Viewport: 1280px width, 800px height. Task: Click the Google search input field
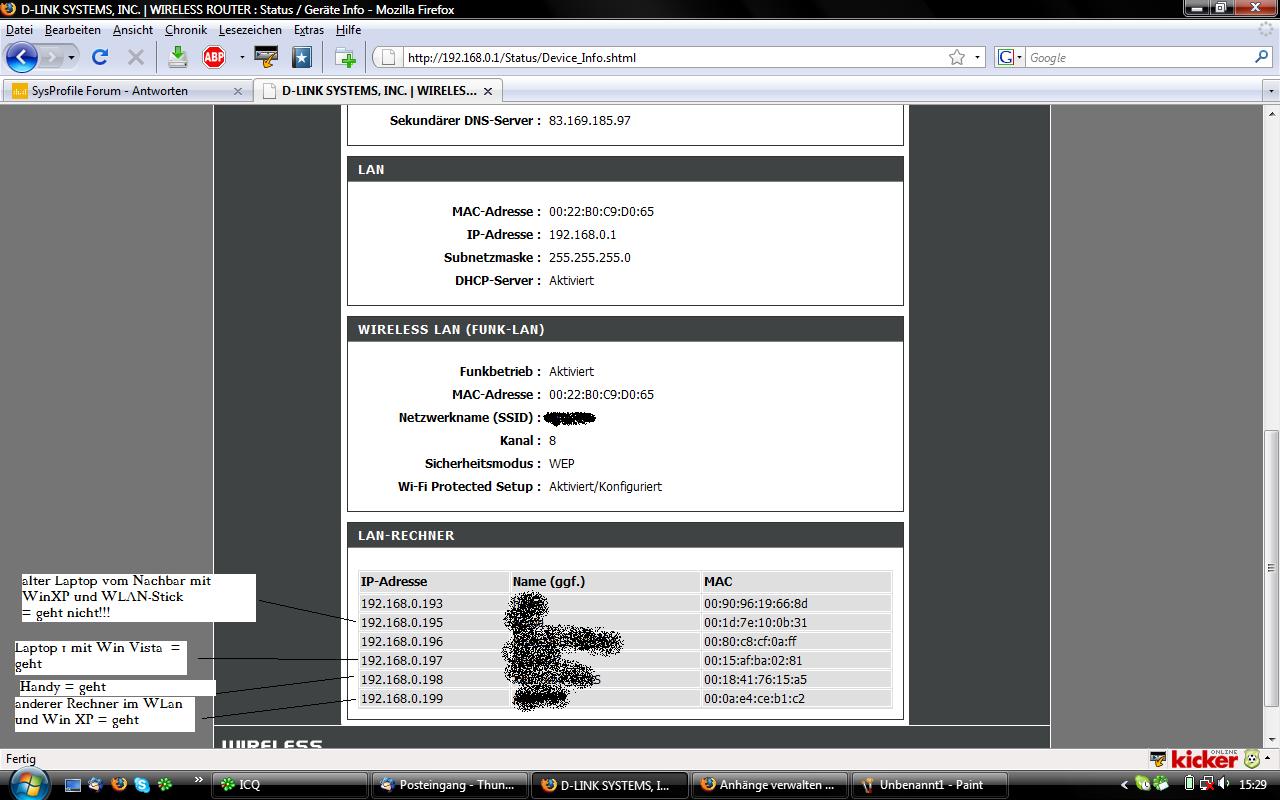pos(1138,57)
